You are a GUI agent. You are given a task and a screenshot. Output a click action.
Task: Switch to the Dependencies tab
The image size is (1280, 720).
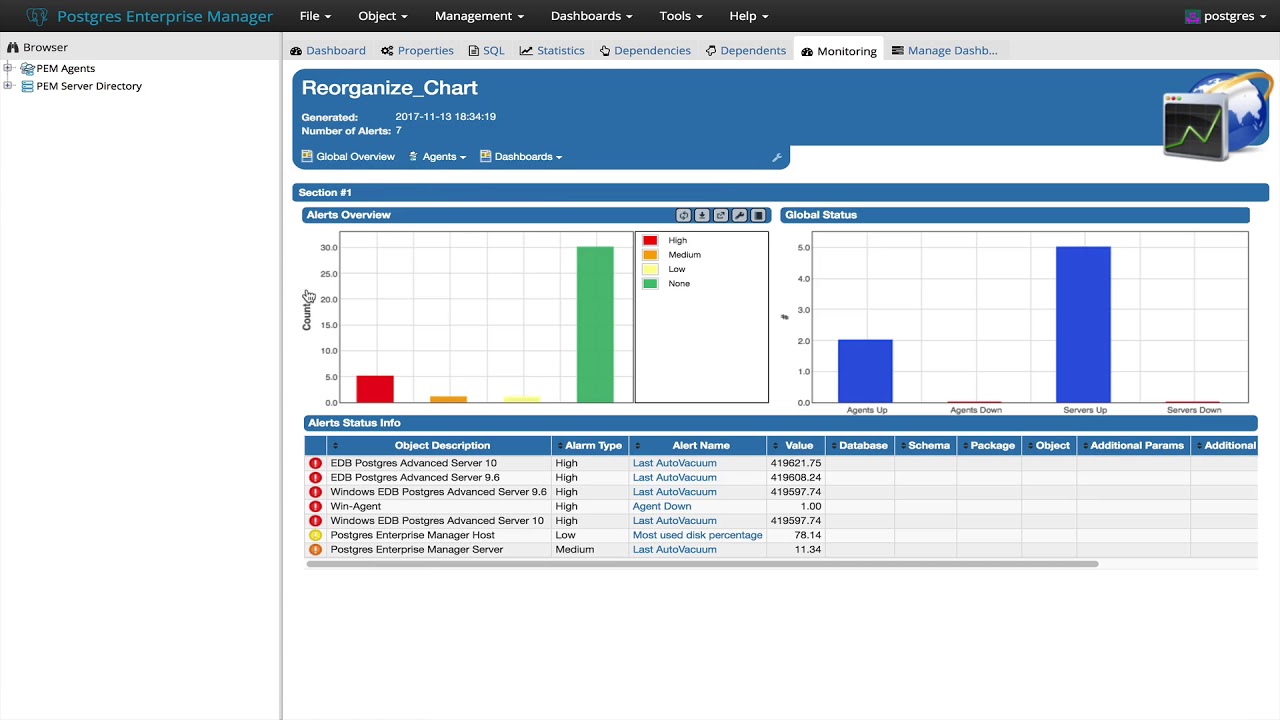(x=645, y=51)
